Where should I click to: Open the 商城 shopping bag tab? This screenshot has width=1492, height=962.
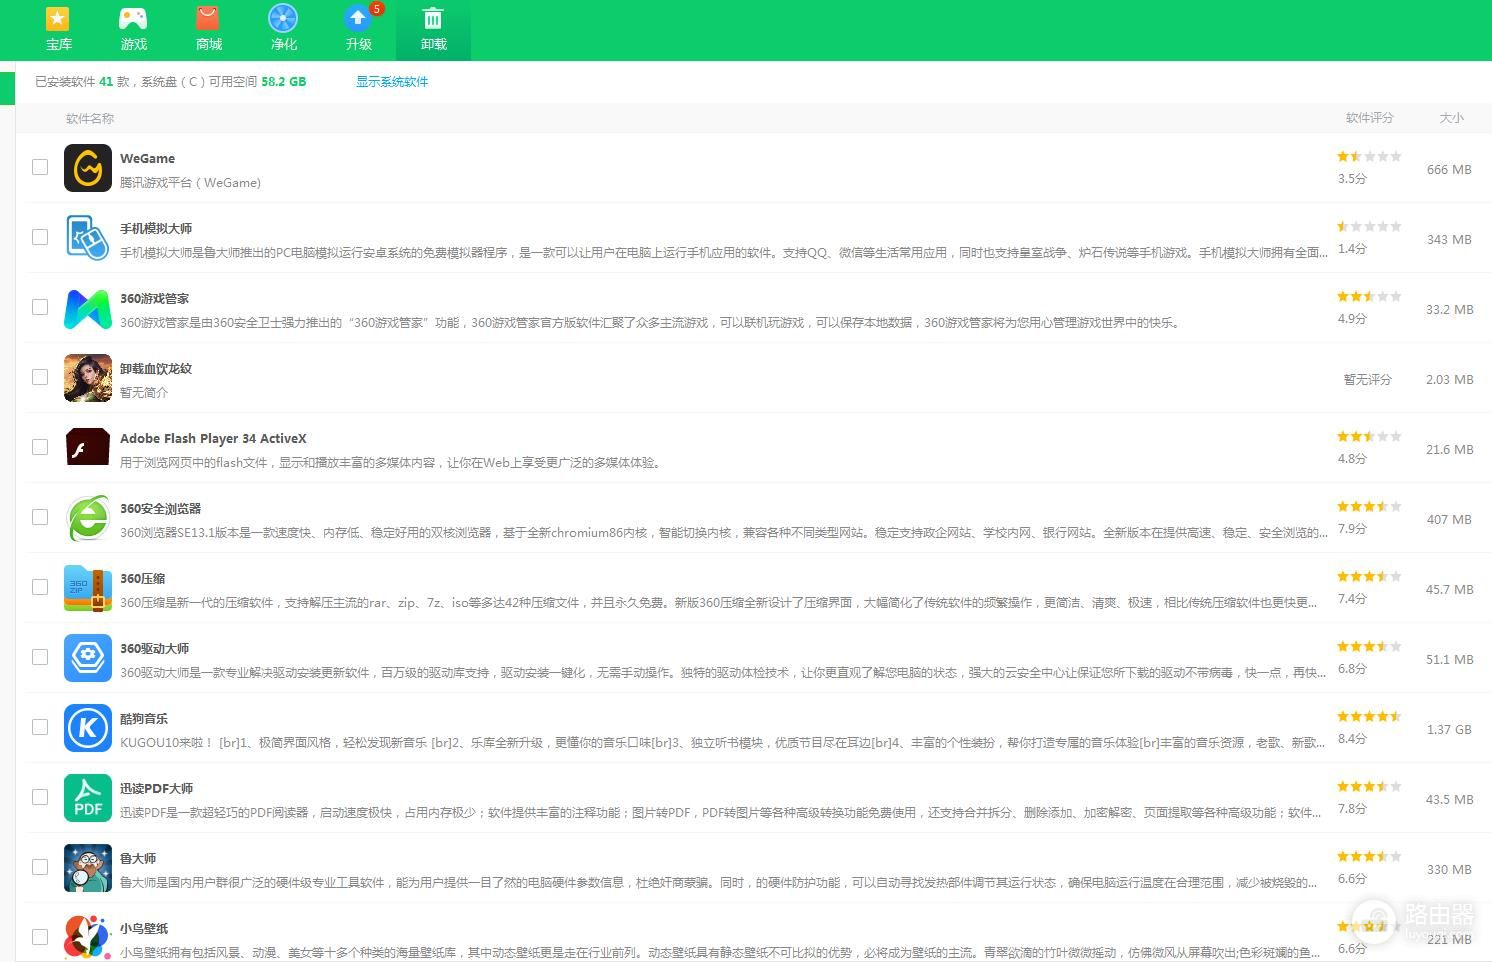point(208,30)
